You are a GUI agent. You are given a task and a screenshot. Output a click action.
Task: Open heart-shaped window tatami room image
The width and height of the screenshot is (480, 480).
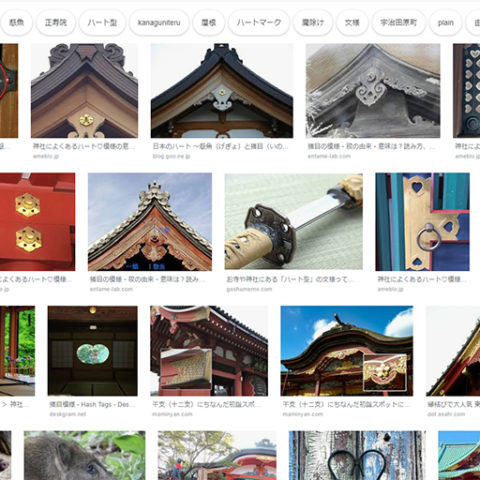pyautogui.click(x=92, y=351)
